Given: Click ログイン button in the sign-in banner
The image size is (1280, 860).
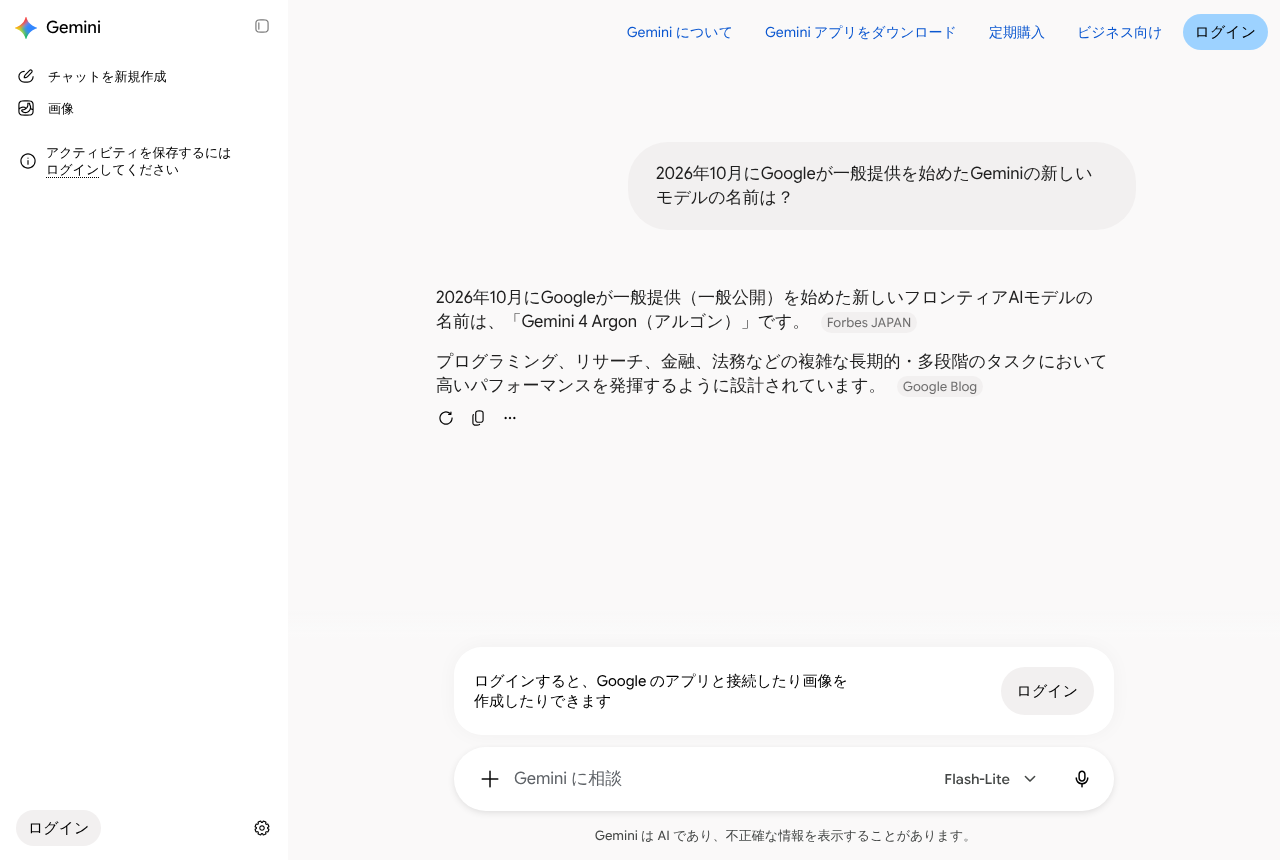Looking at the screenshot, I should (1047, 691).
